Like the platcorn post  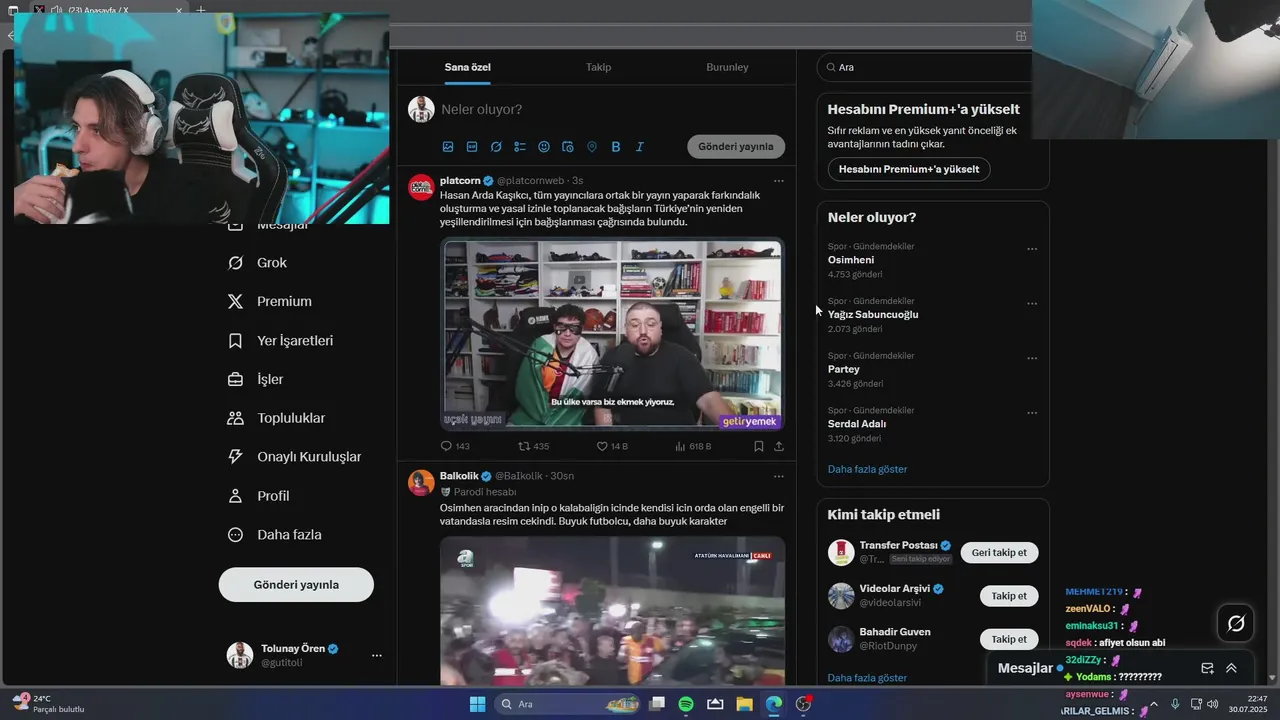pos(612,446)
